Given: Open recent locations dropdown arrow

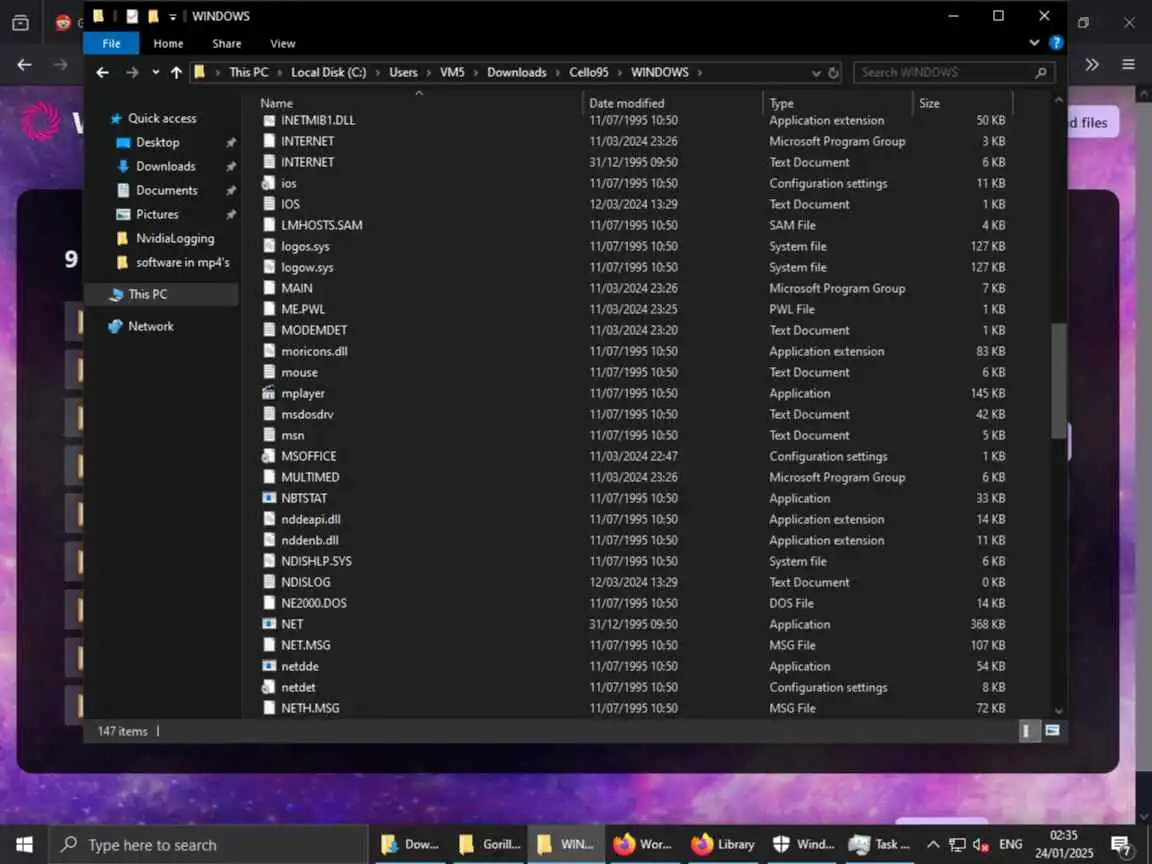Looking at the screenshot, I should pos(155,72).
